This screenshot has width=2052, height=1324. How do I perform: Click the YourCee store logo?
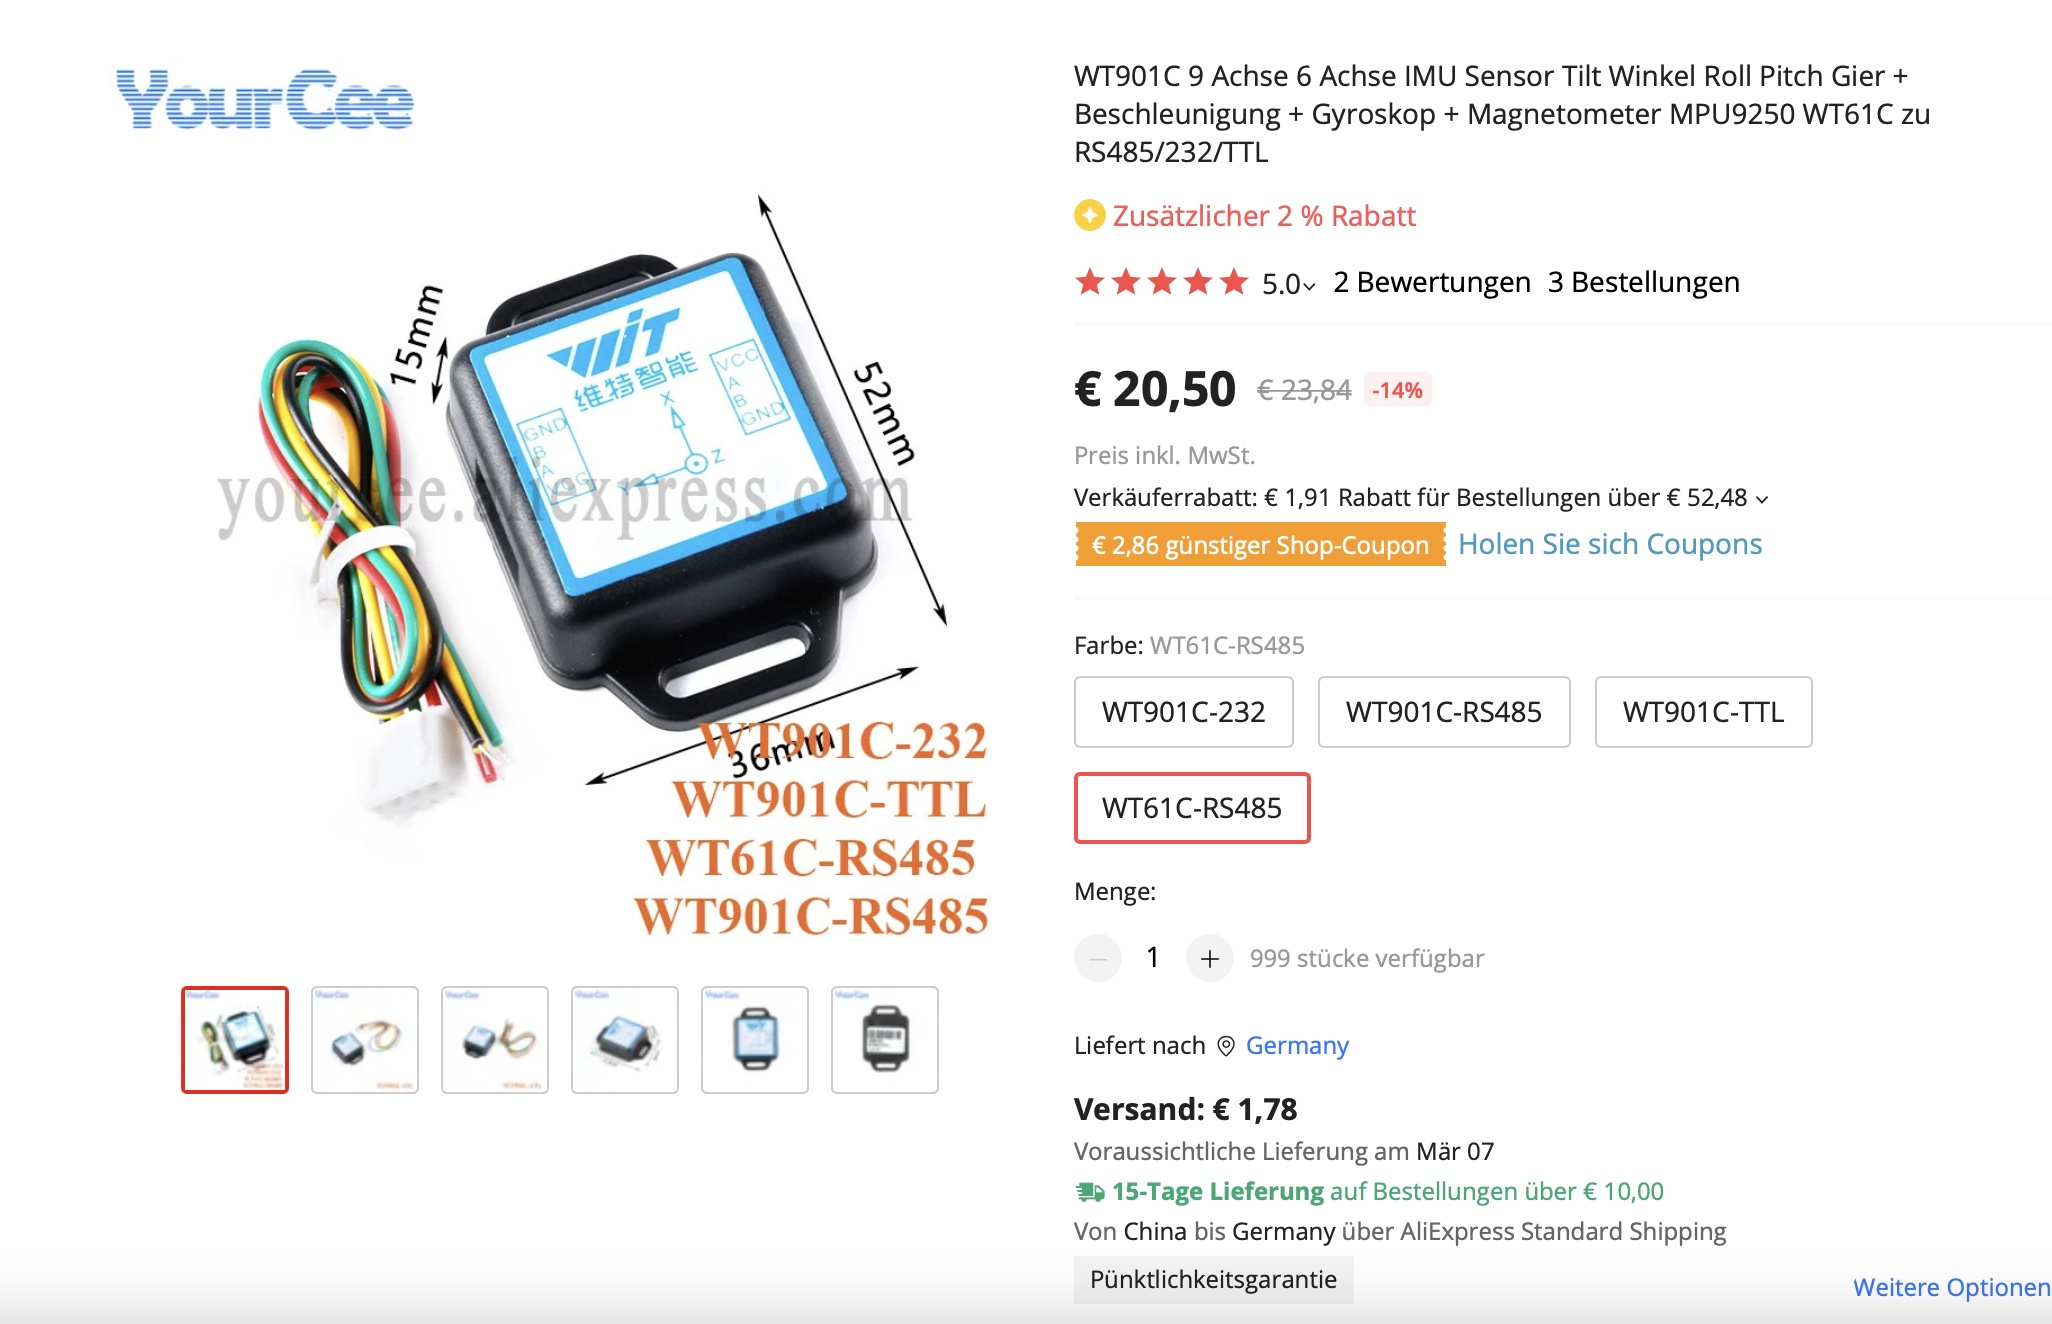(265, 99)
